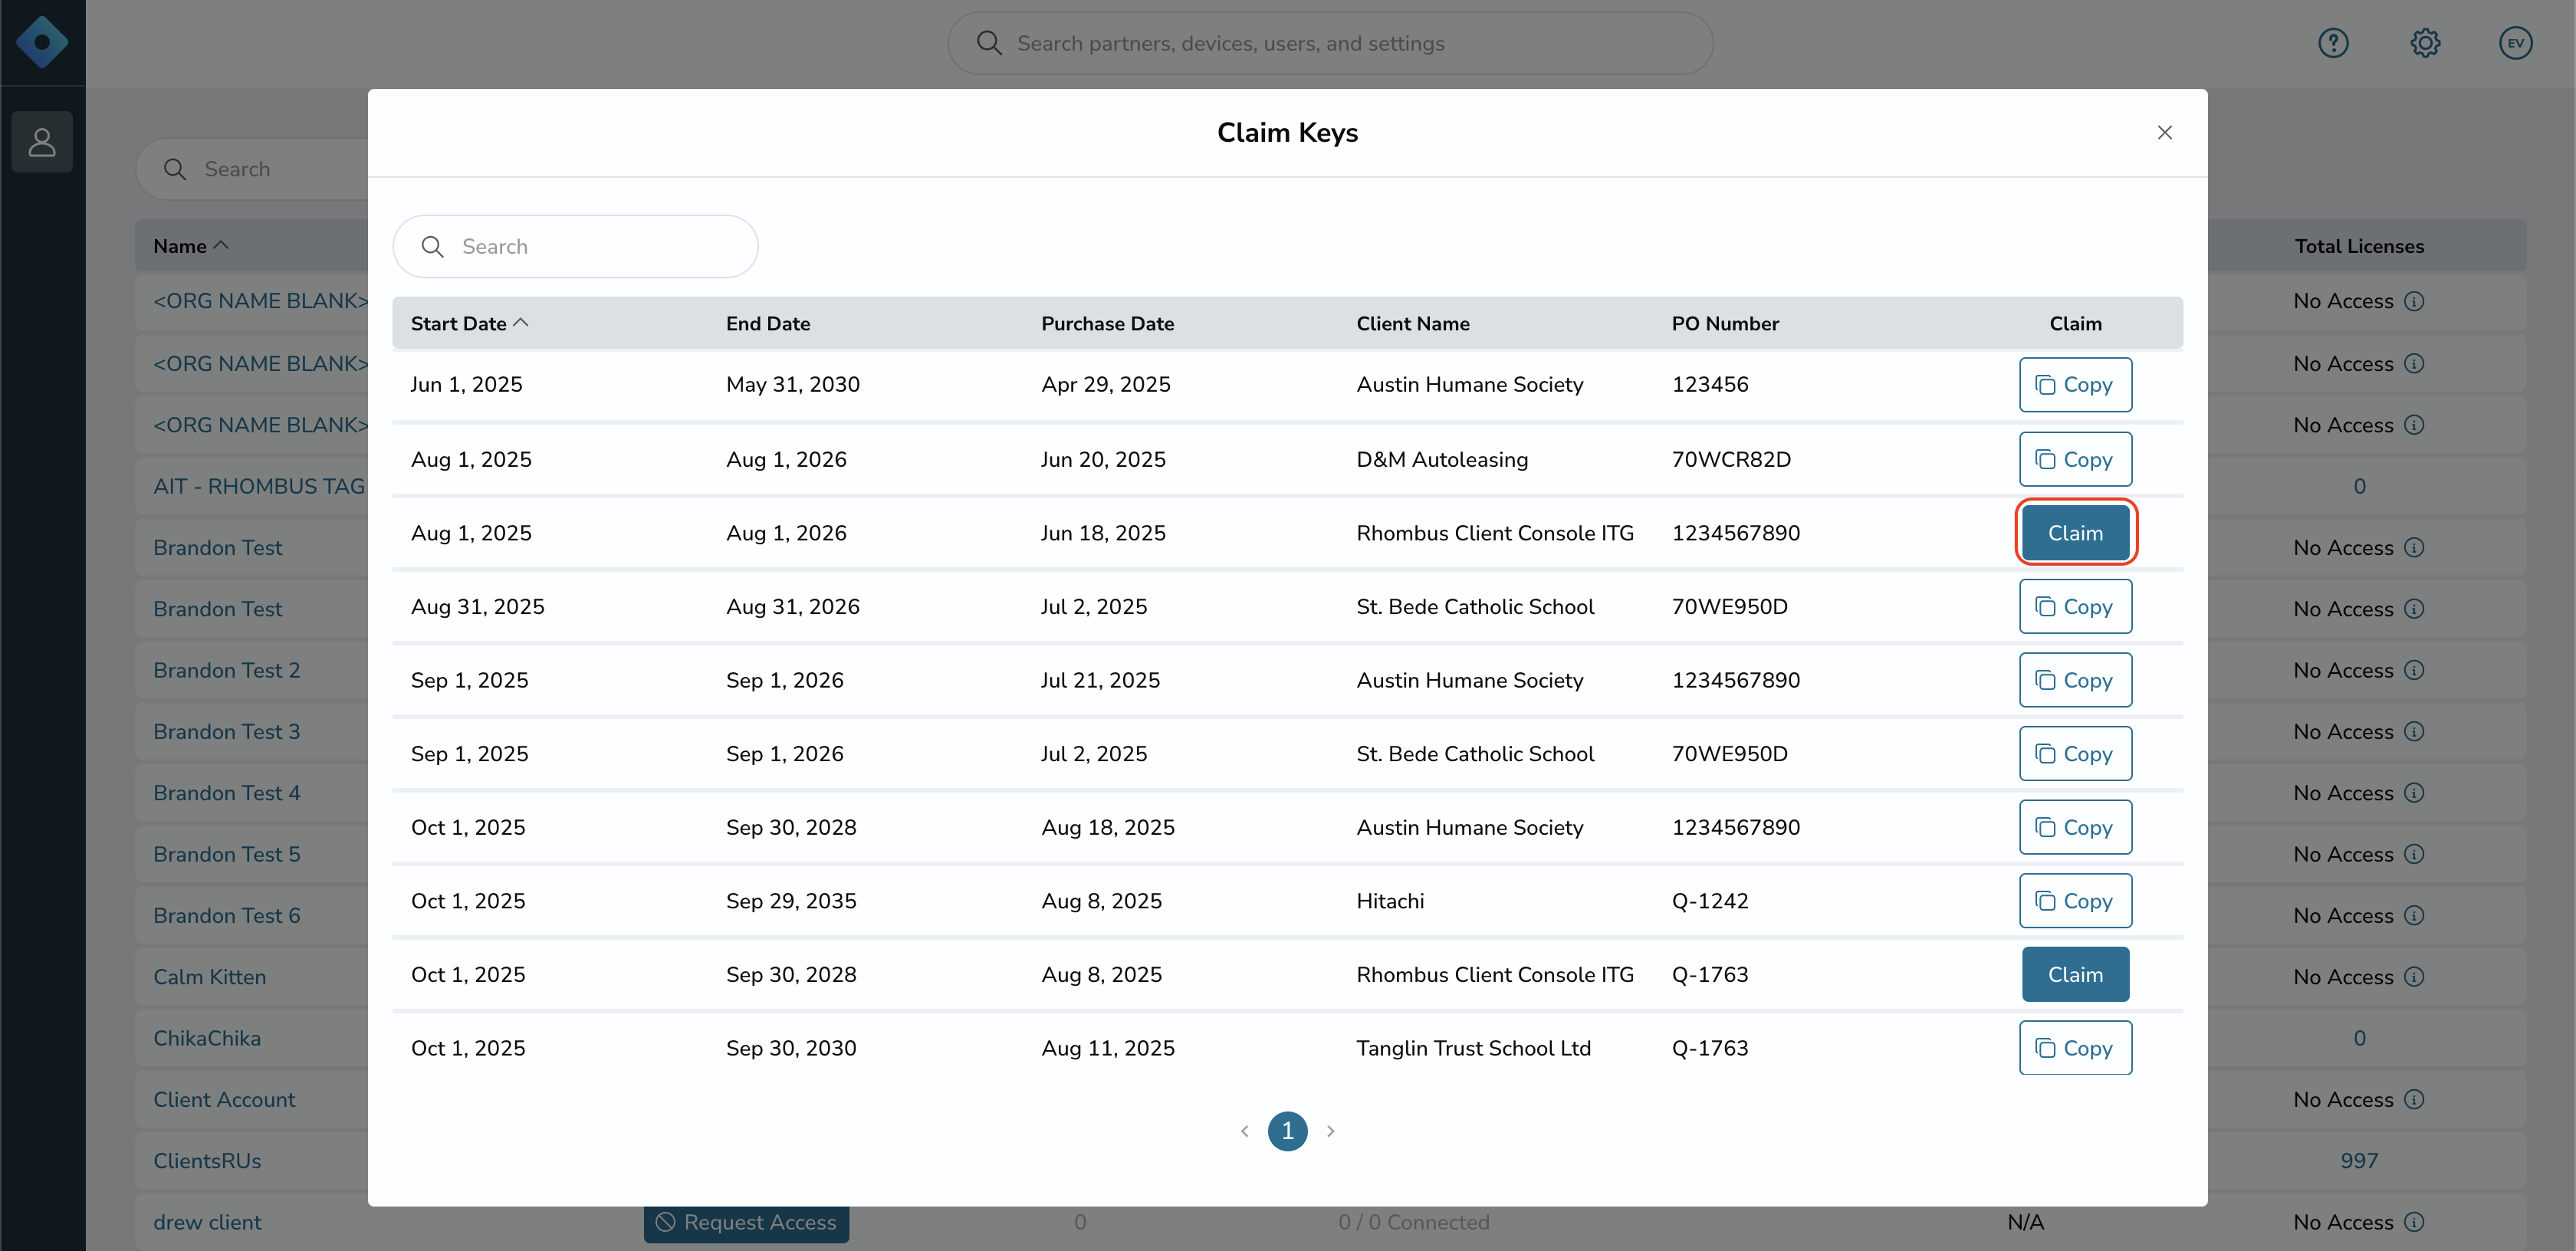This screenshot has height=1251, width=2576.
Task: Open Client Account partner link
Action: click(224, 1099)
